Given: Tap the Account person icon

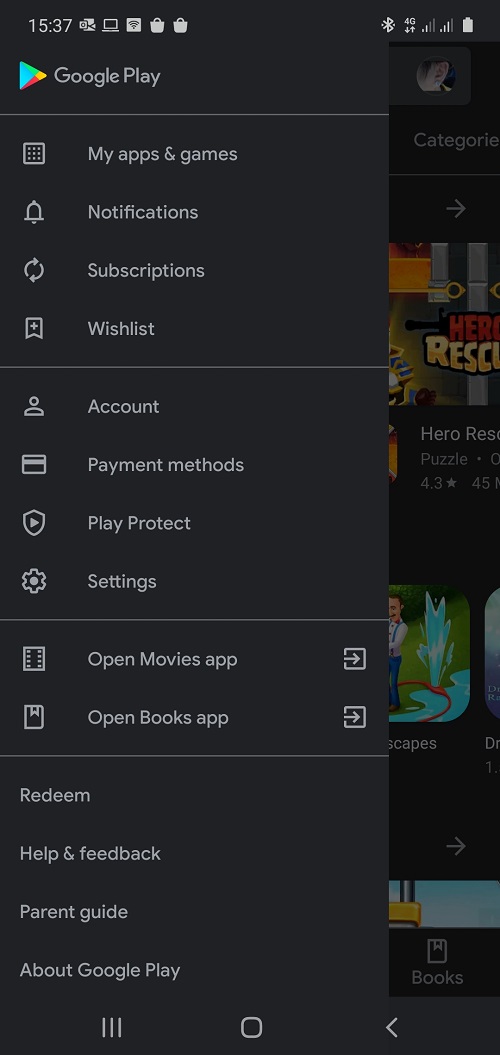Looking at the screenshot, I should click(34, 406).
